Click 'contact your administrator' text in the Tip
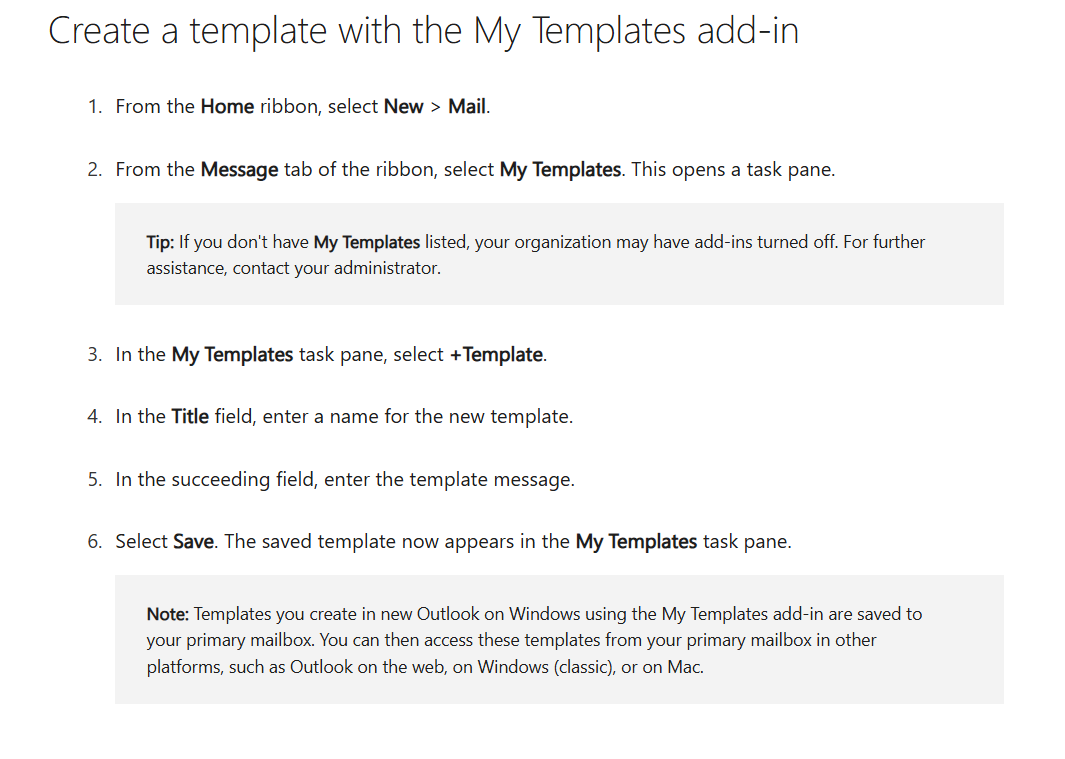 point(336,268)
